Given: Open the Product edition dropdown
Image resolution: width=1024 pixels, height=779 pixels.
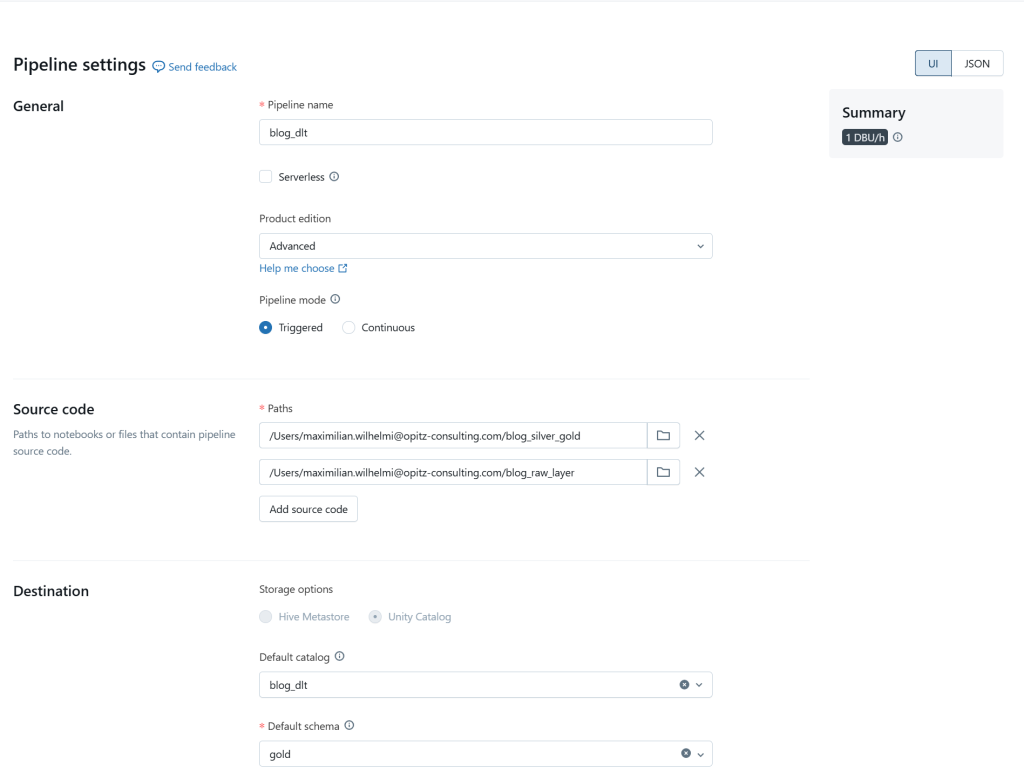Looking at the screenshot, I should pyautogui.click(x=485, y=246).
